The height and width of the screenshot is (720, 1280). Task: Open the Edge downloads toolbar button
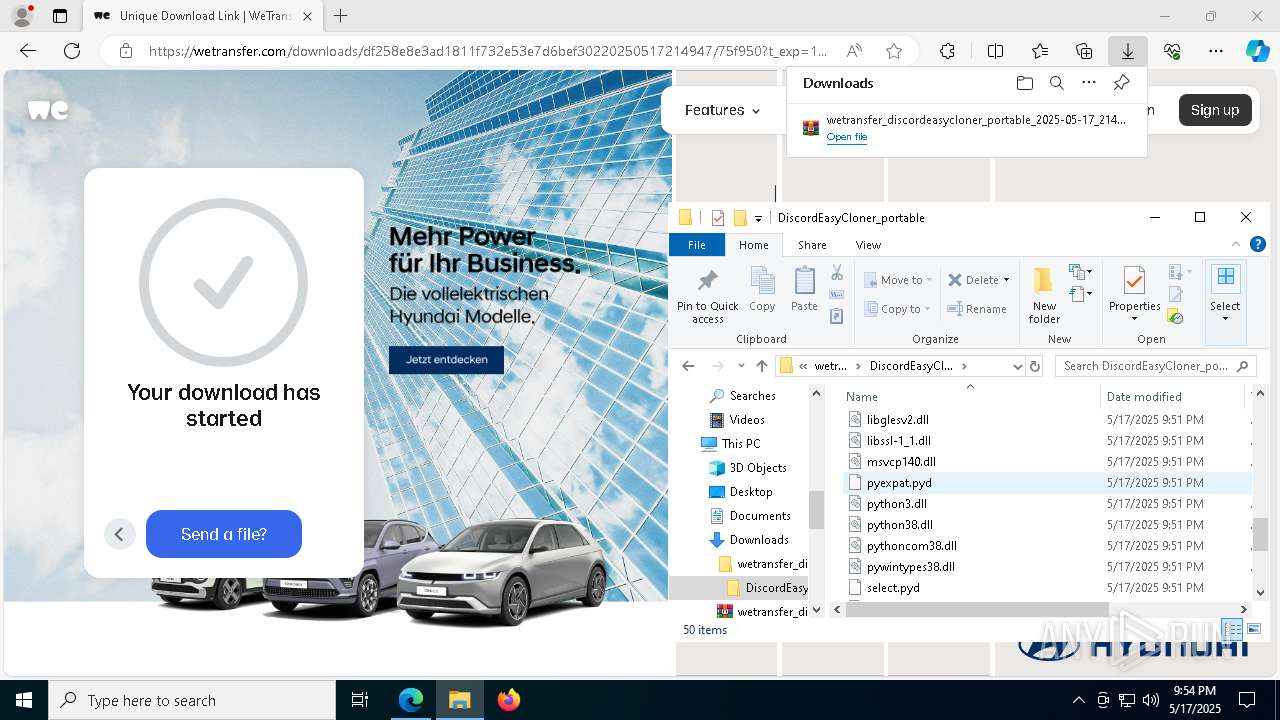[1127, 51]
